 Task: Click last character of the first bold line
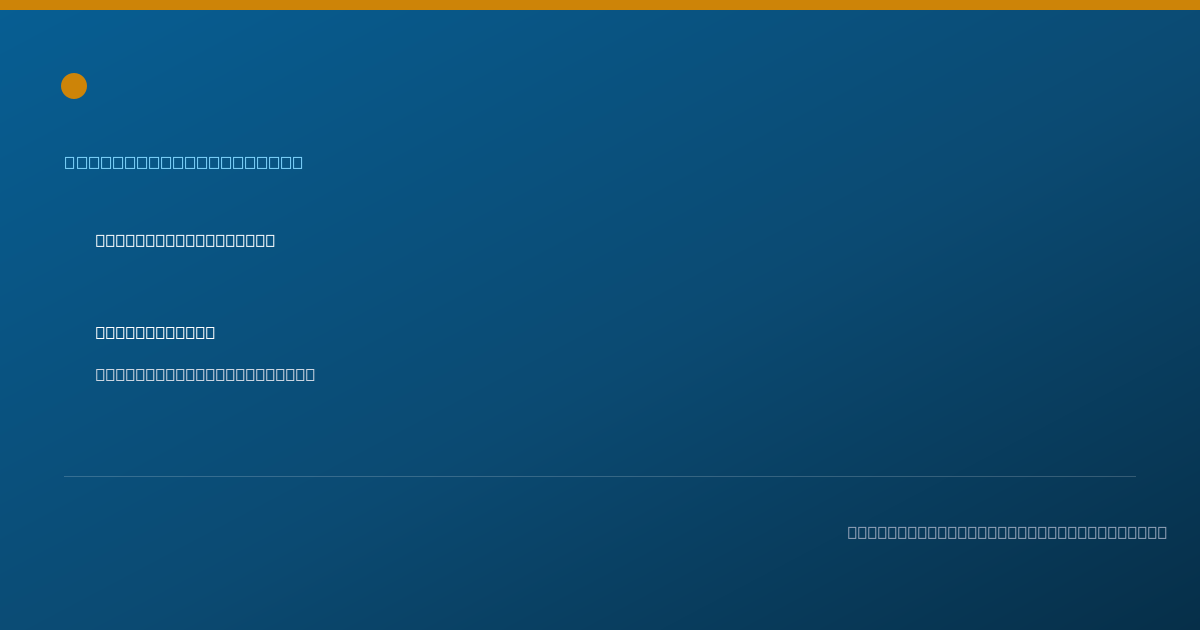click(x=269, y=240)
